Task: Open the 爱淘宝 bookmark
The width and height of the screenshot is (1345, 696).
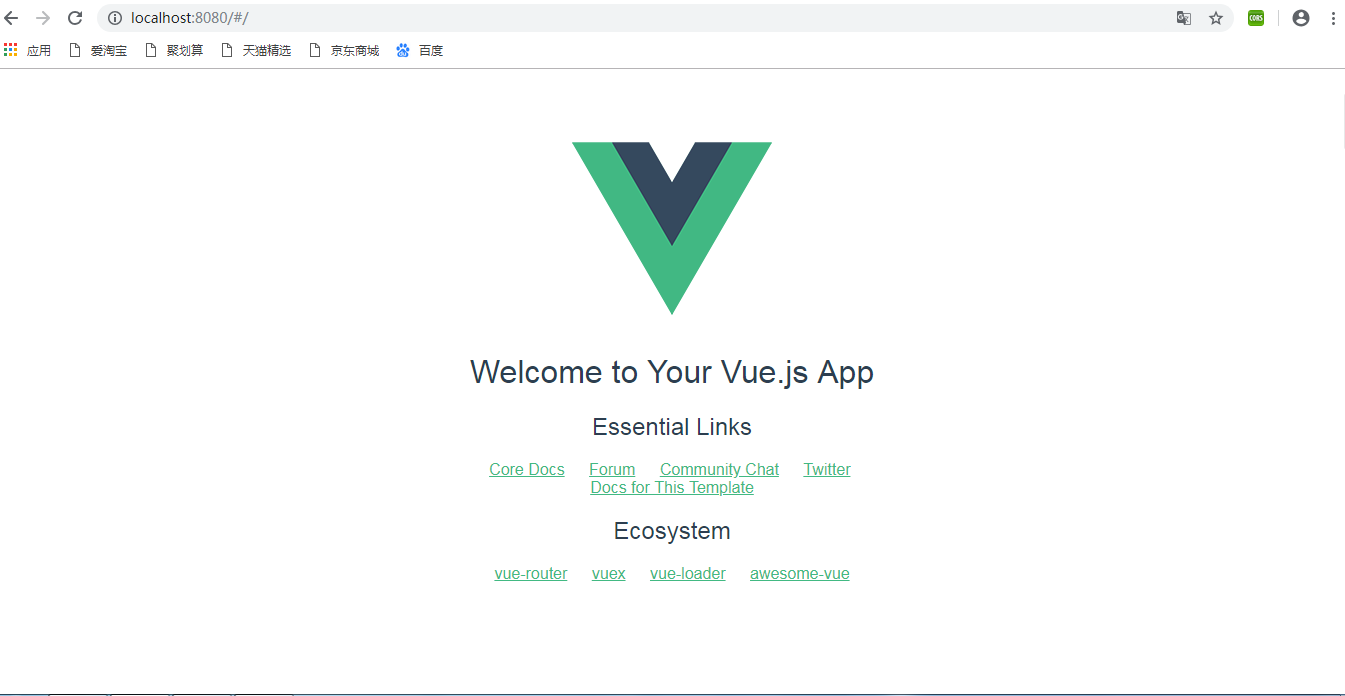Action: point(98,50)
